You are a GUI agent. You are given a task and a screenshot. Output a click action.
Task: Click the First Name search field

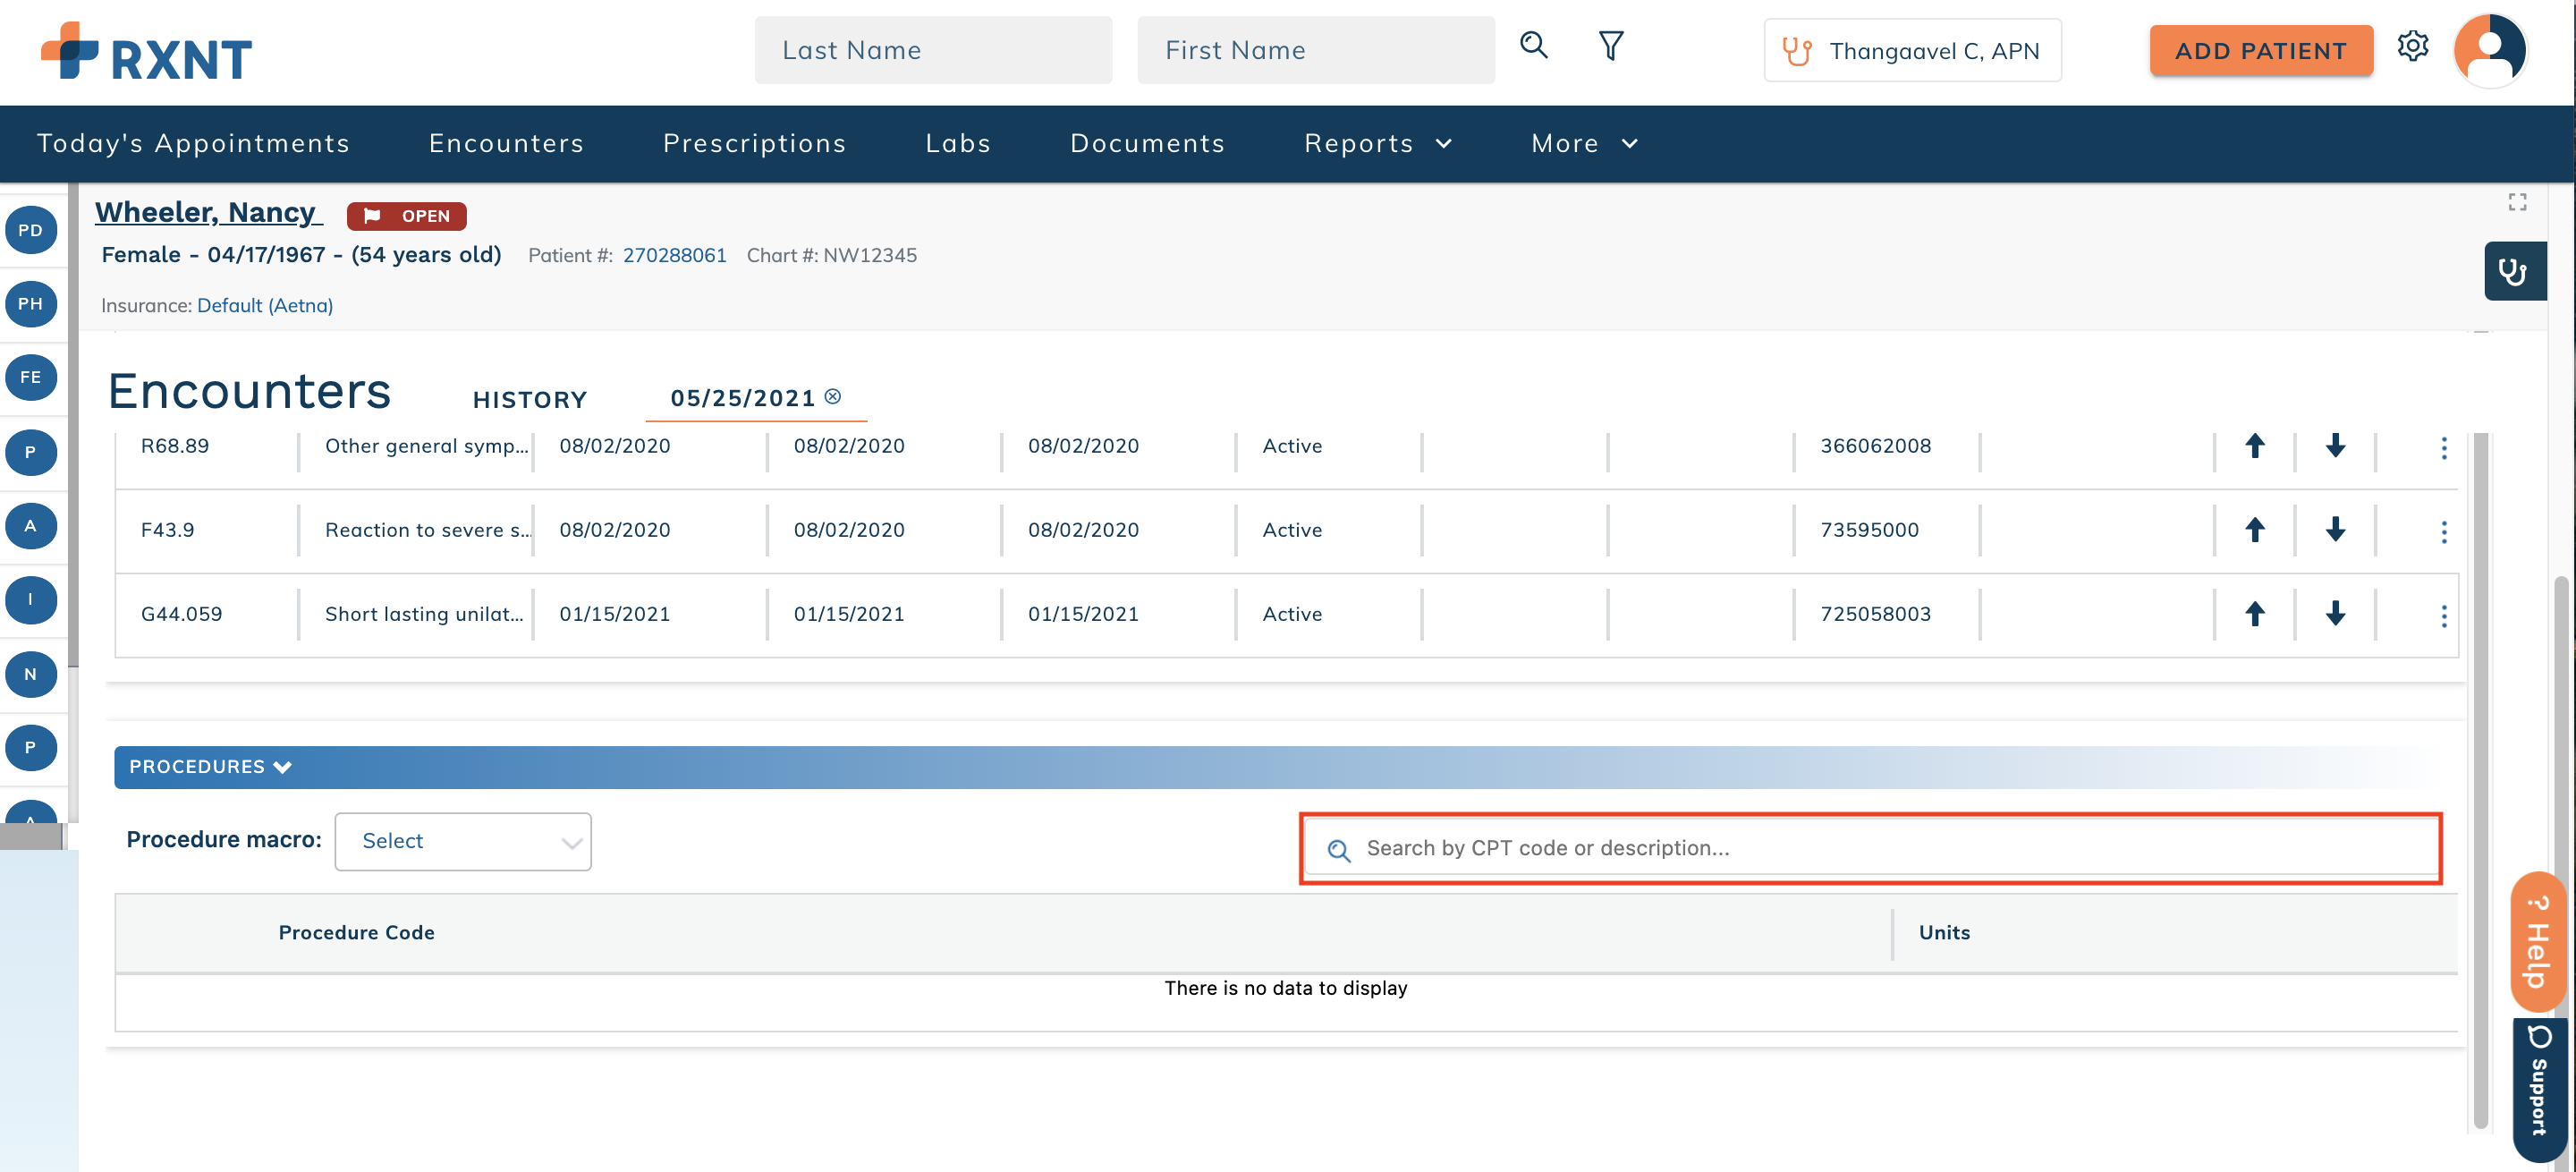pyautogui.click(x=1316, y=50)
